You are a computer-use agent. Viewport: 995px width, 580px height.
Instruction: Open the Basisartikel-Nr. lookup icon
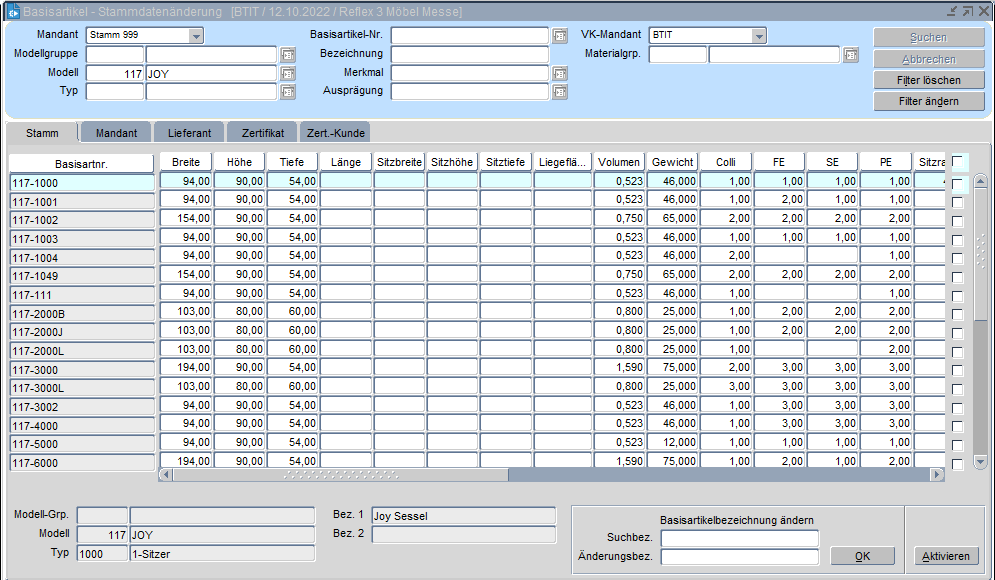click(560, 36)
